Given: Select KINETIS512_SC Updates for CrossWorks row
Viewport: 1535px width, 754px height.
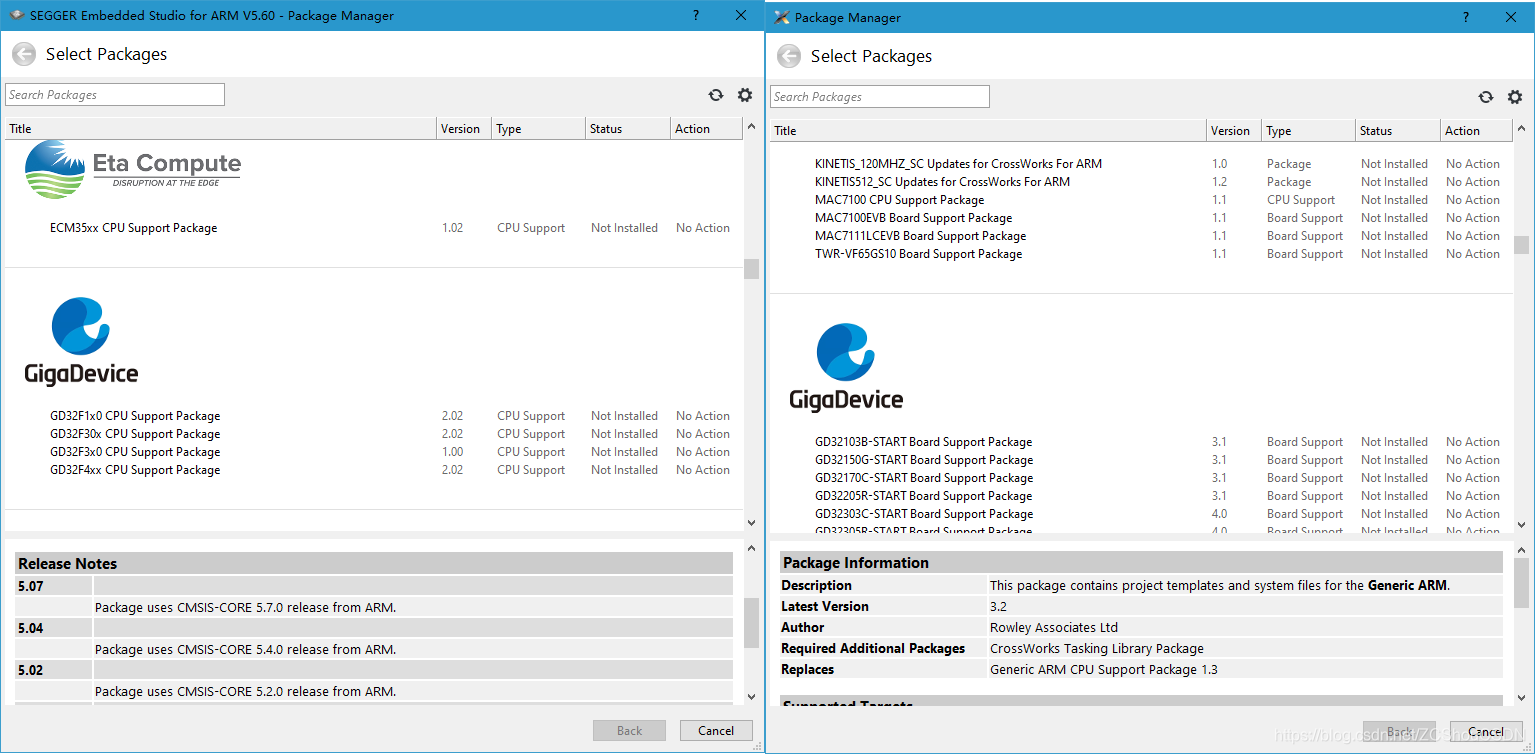Looking at the screenshot, I should pos(1141,182).
